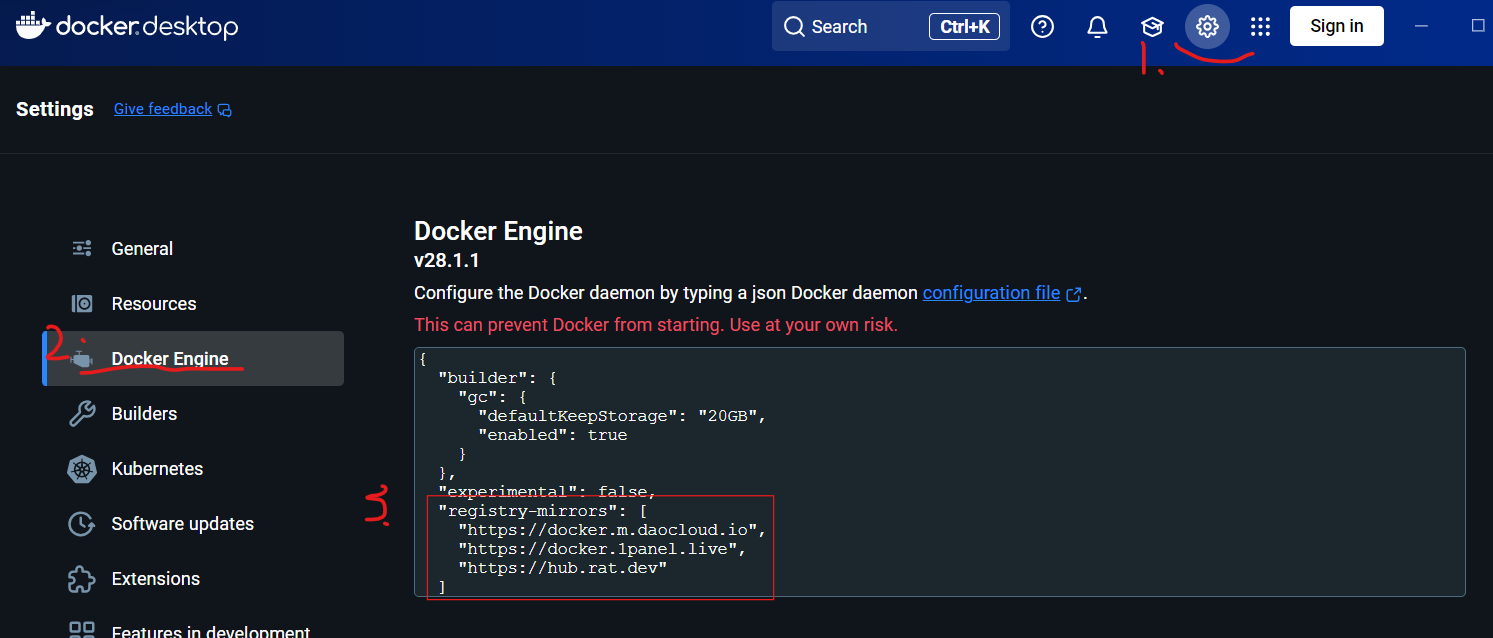Click the Extensions puzzle piece icon
The width and height of the screenshot is (1493, 638).
click(82, 579)
